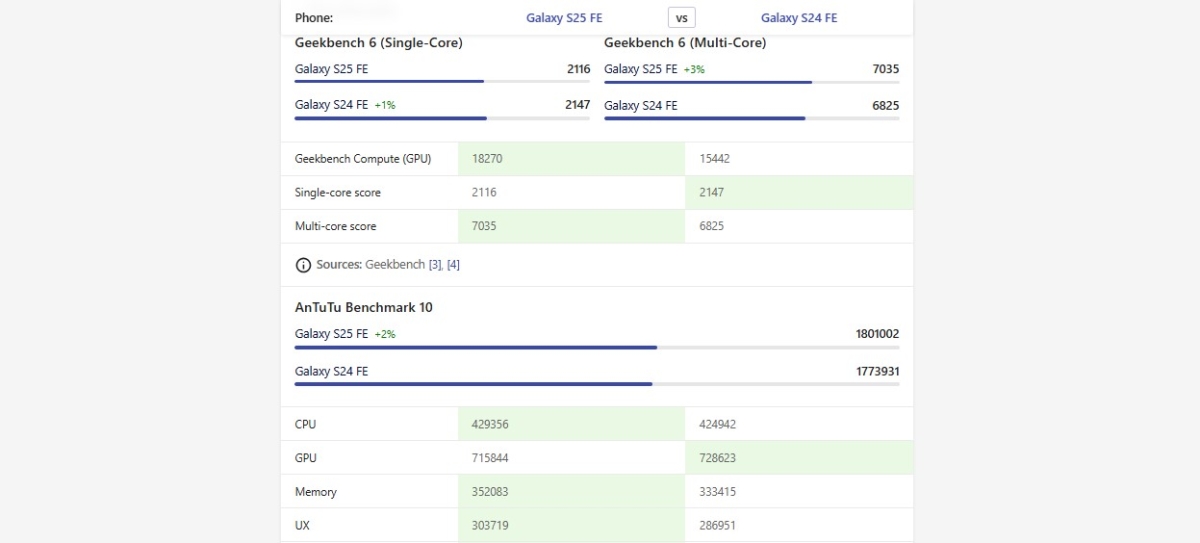Click the UX row label
The width and height of the screenshot is (1200, 543).
coord(303,525)
